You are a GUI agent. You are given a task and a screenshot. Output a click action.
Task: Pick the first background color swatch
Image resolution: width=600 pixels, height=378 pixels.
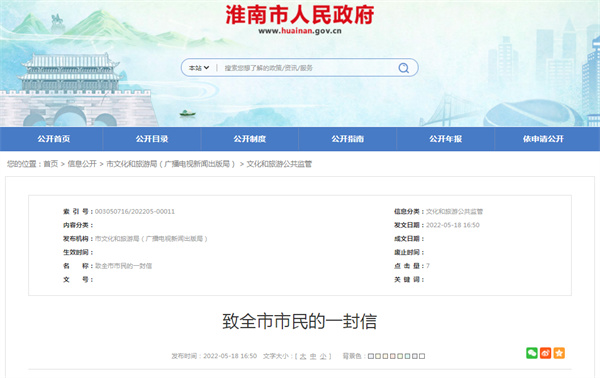point(370,356)
